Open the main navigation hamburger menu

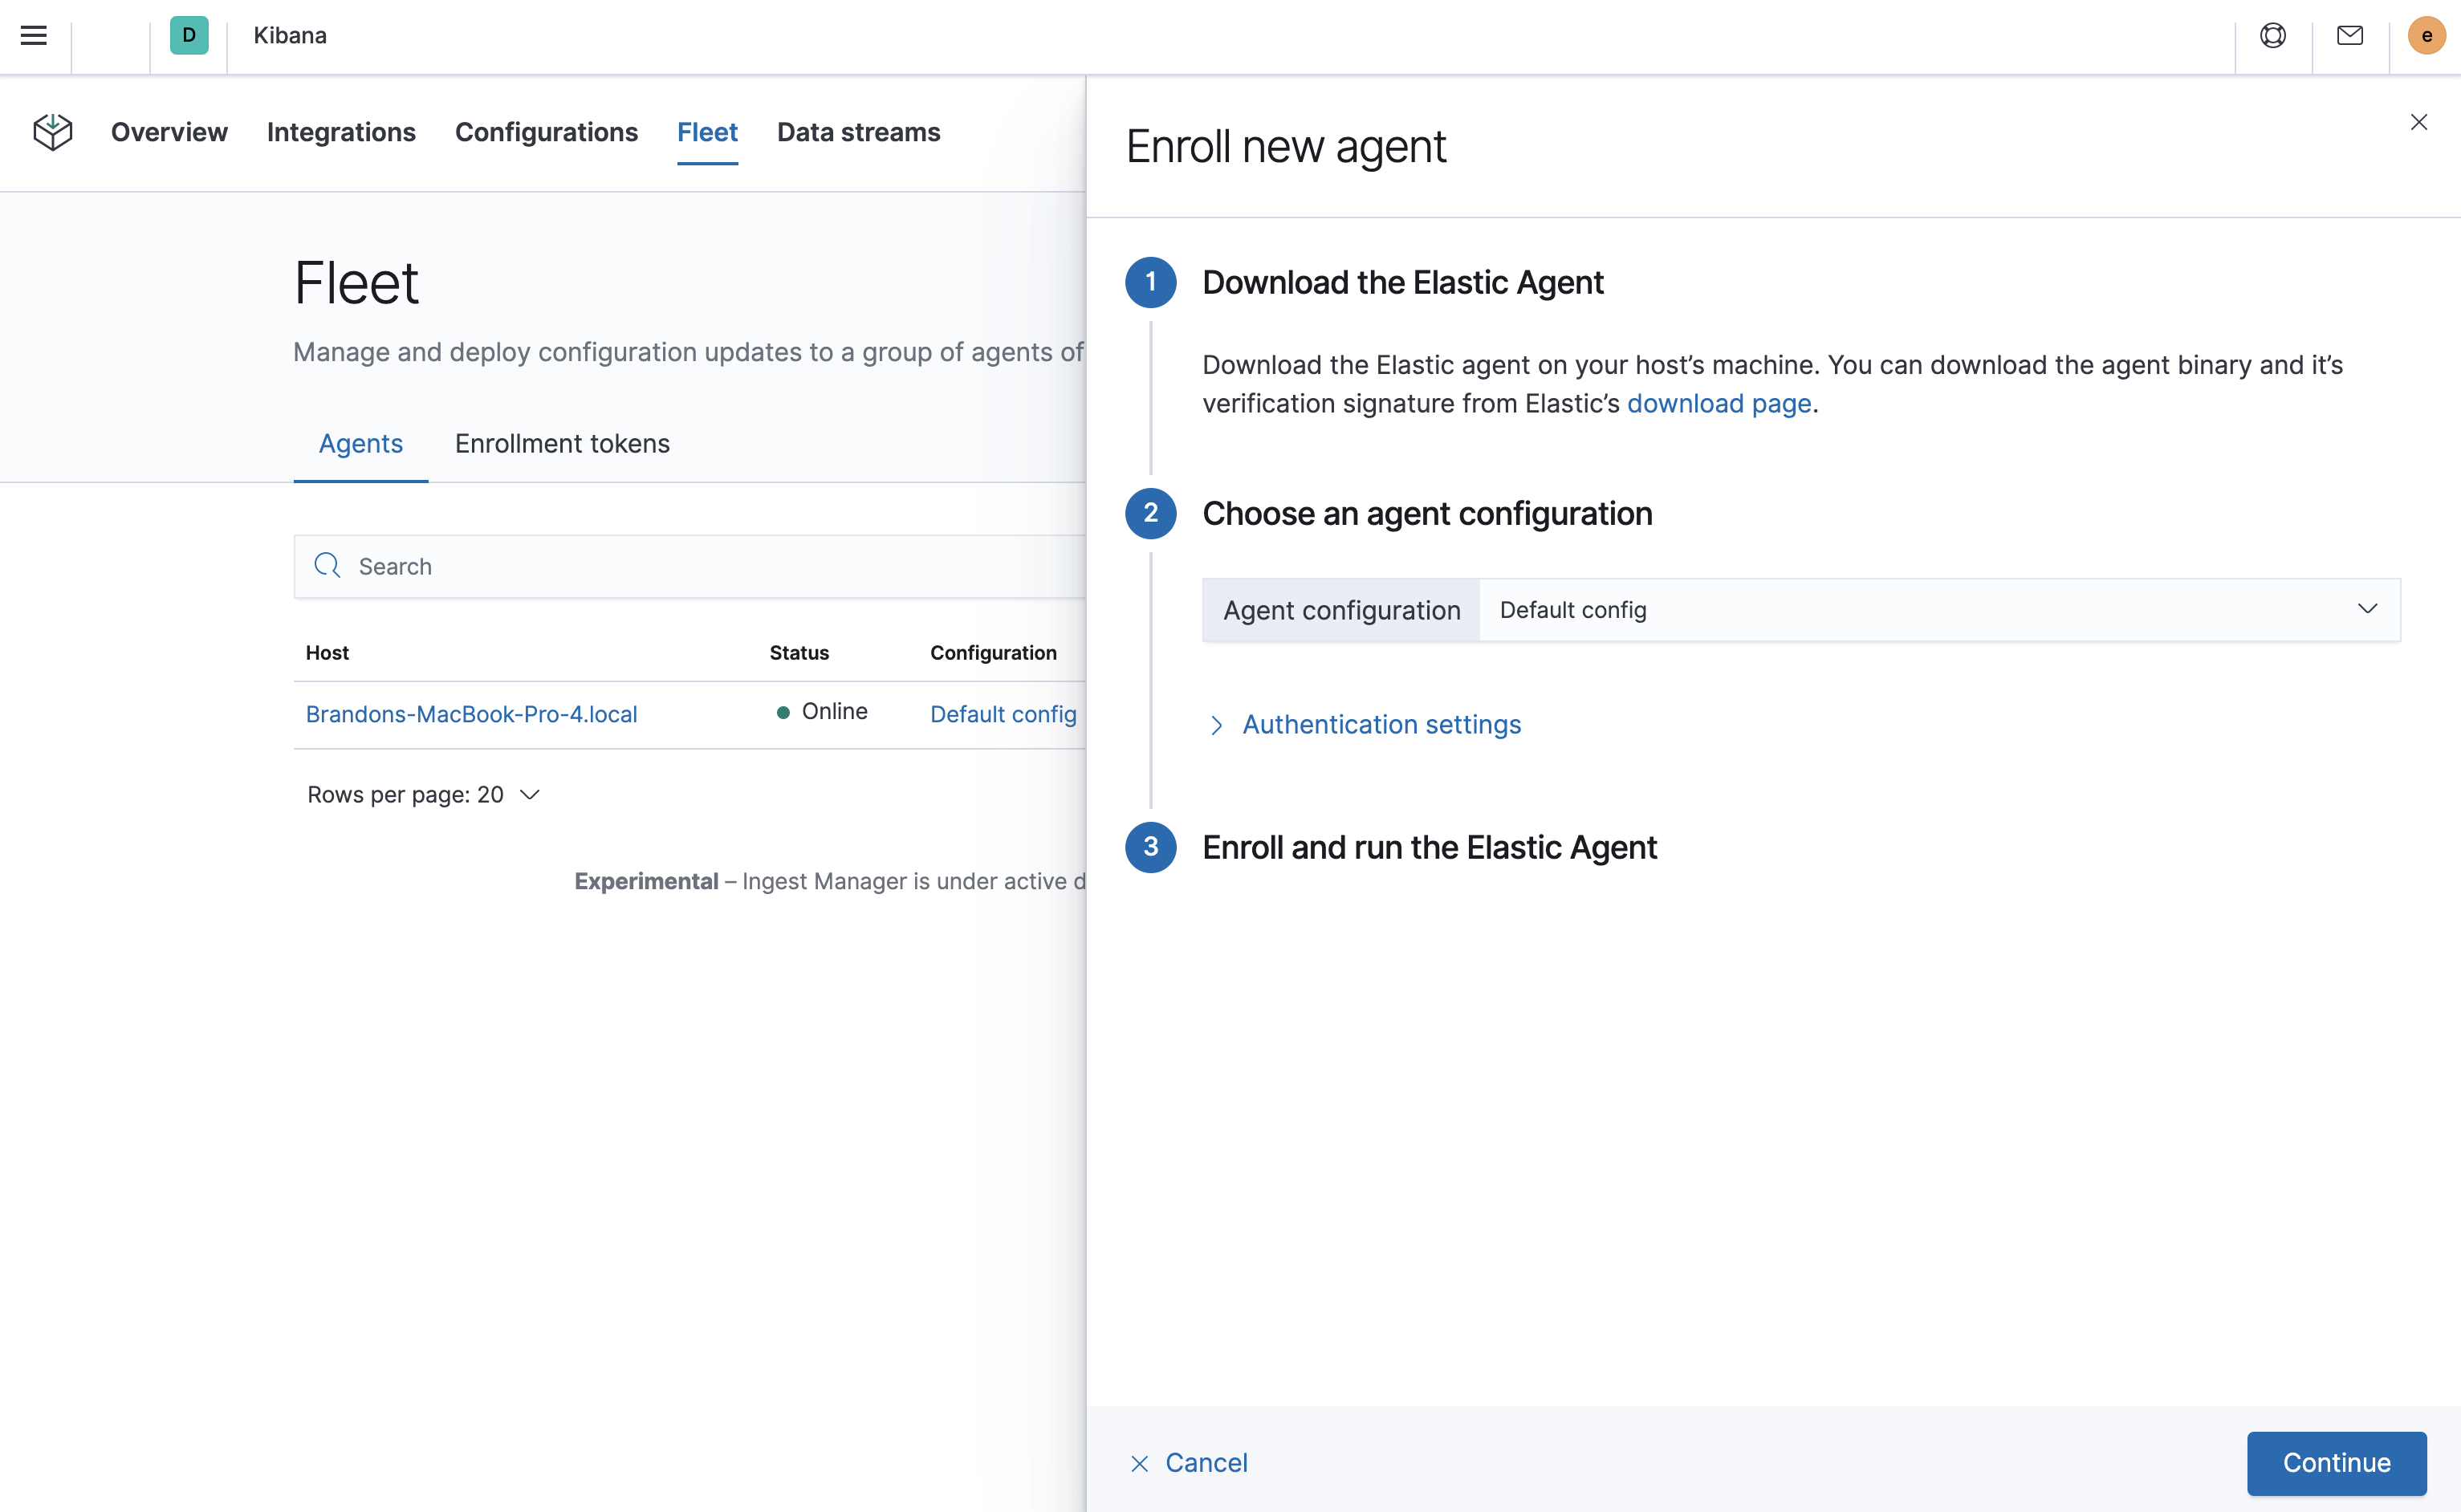click(33, 36)
